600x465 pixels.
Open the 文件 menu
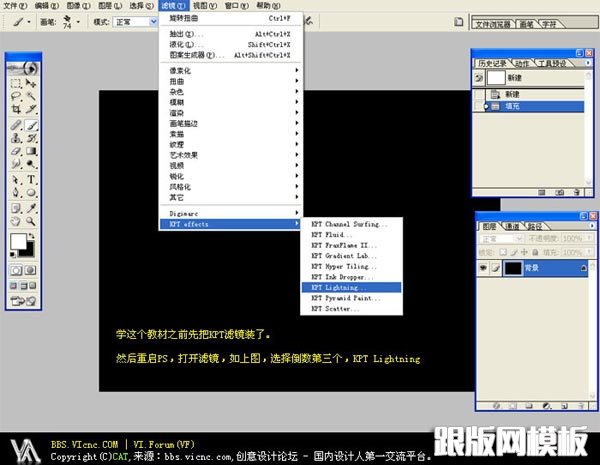click(15, 5)
